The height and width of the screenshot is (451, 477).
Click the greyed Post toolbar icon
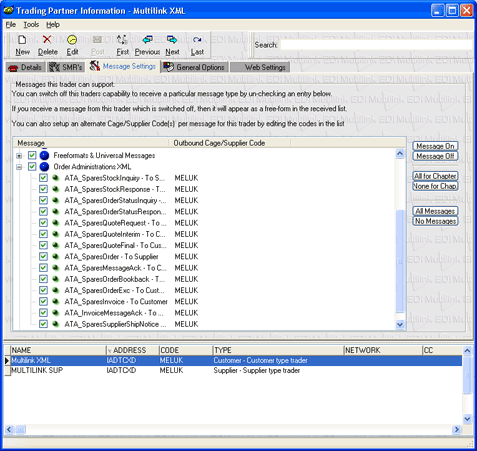[x=97, y=40]
